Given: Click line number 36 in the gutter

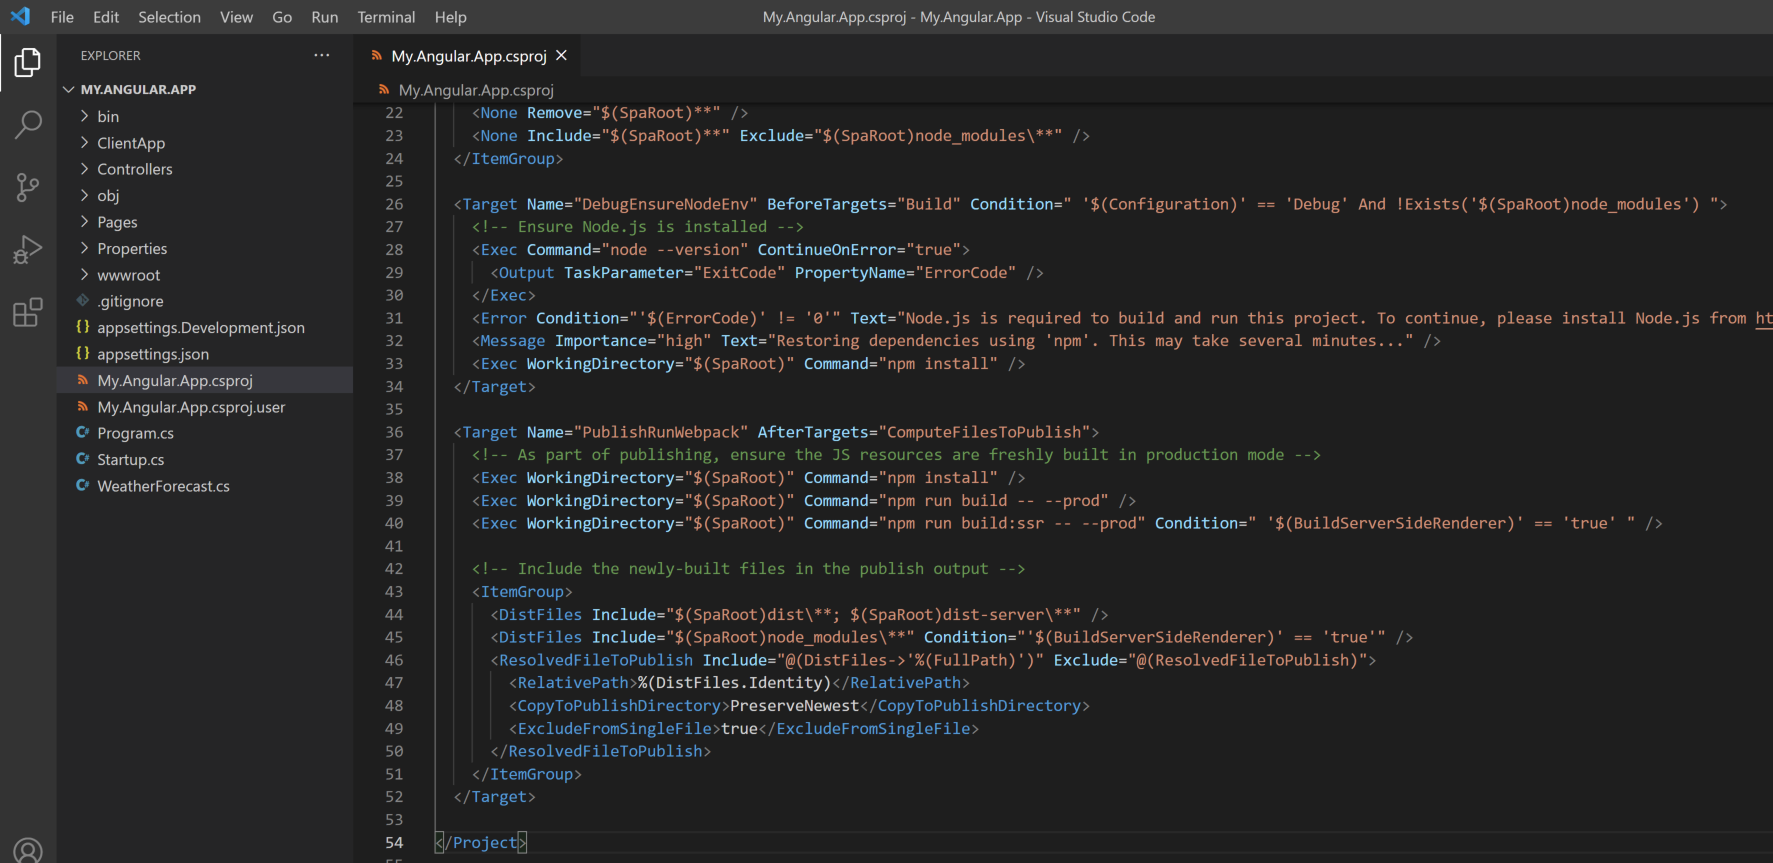Looking at the screenshot, I should click(394, 432).
